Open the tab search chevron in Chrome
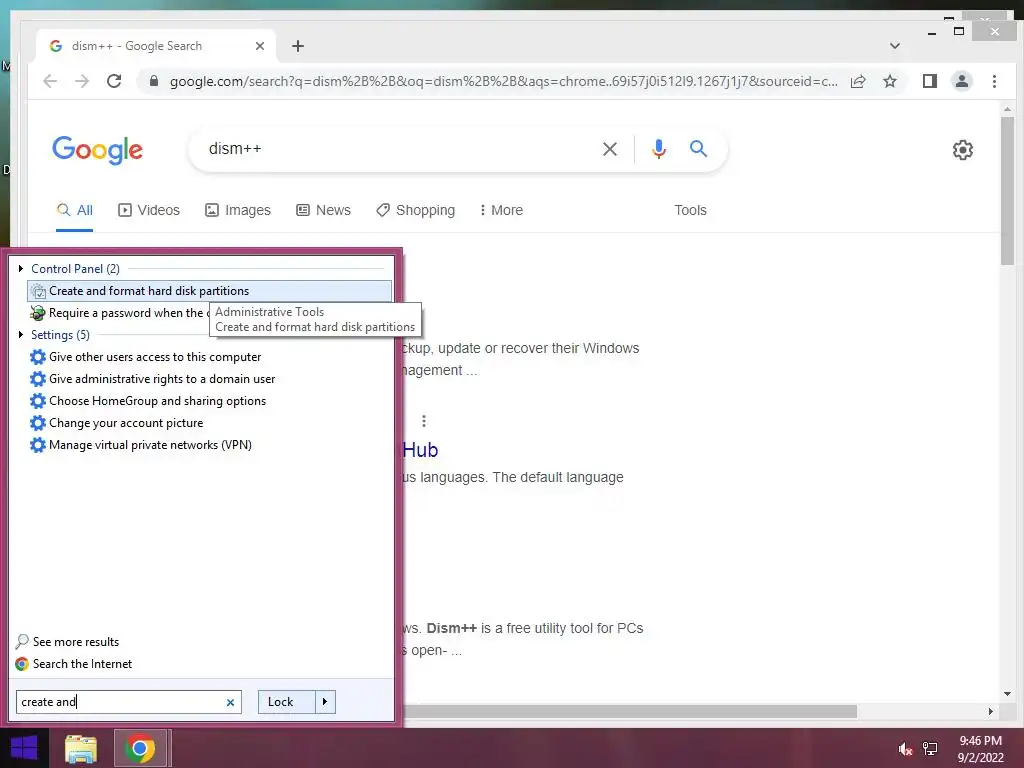This screenshot has height=768, width=1024. tap(895, 46)
